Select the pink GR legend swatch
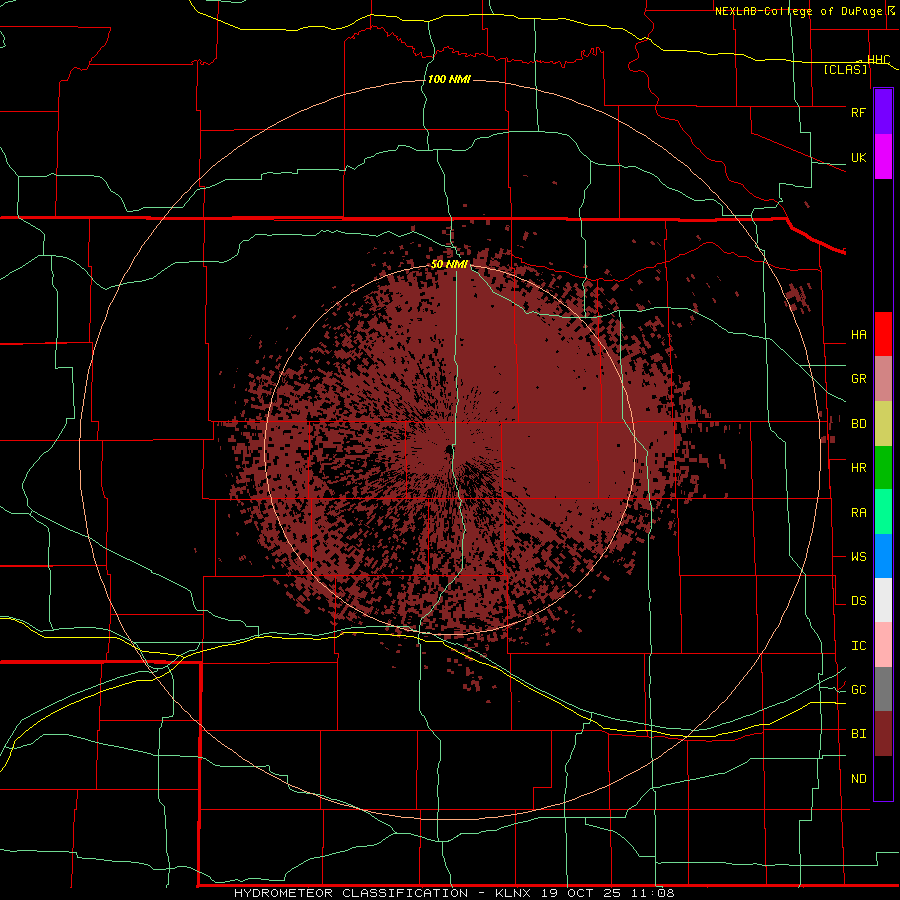This screenshot has height=900, width=900. click(x=883, y=379)
